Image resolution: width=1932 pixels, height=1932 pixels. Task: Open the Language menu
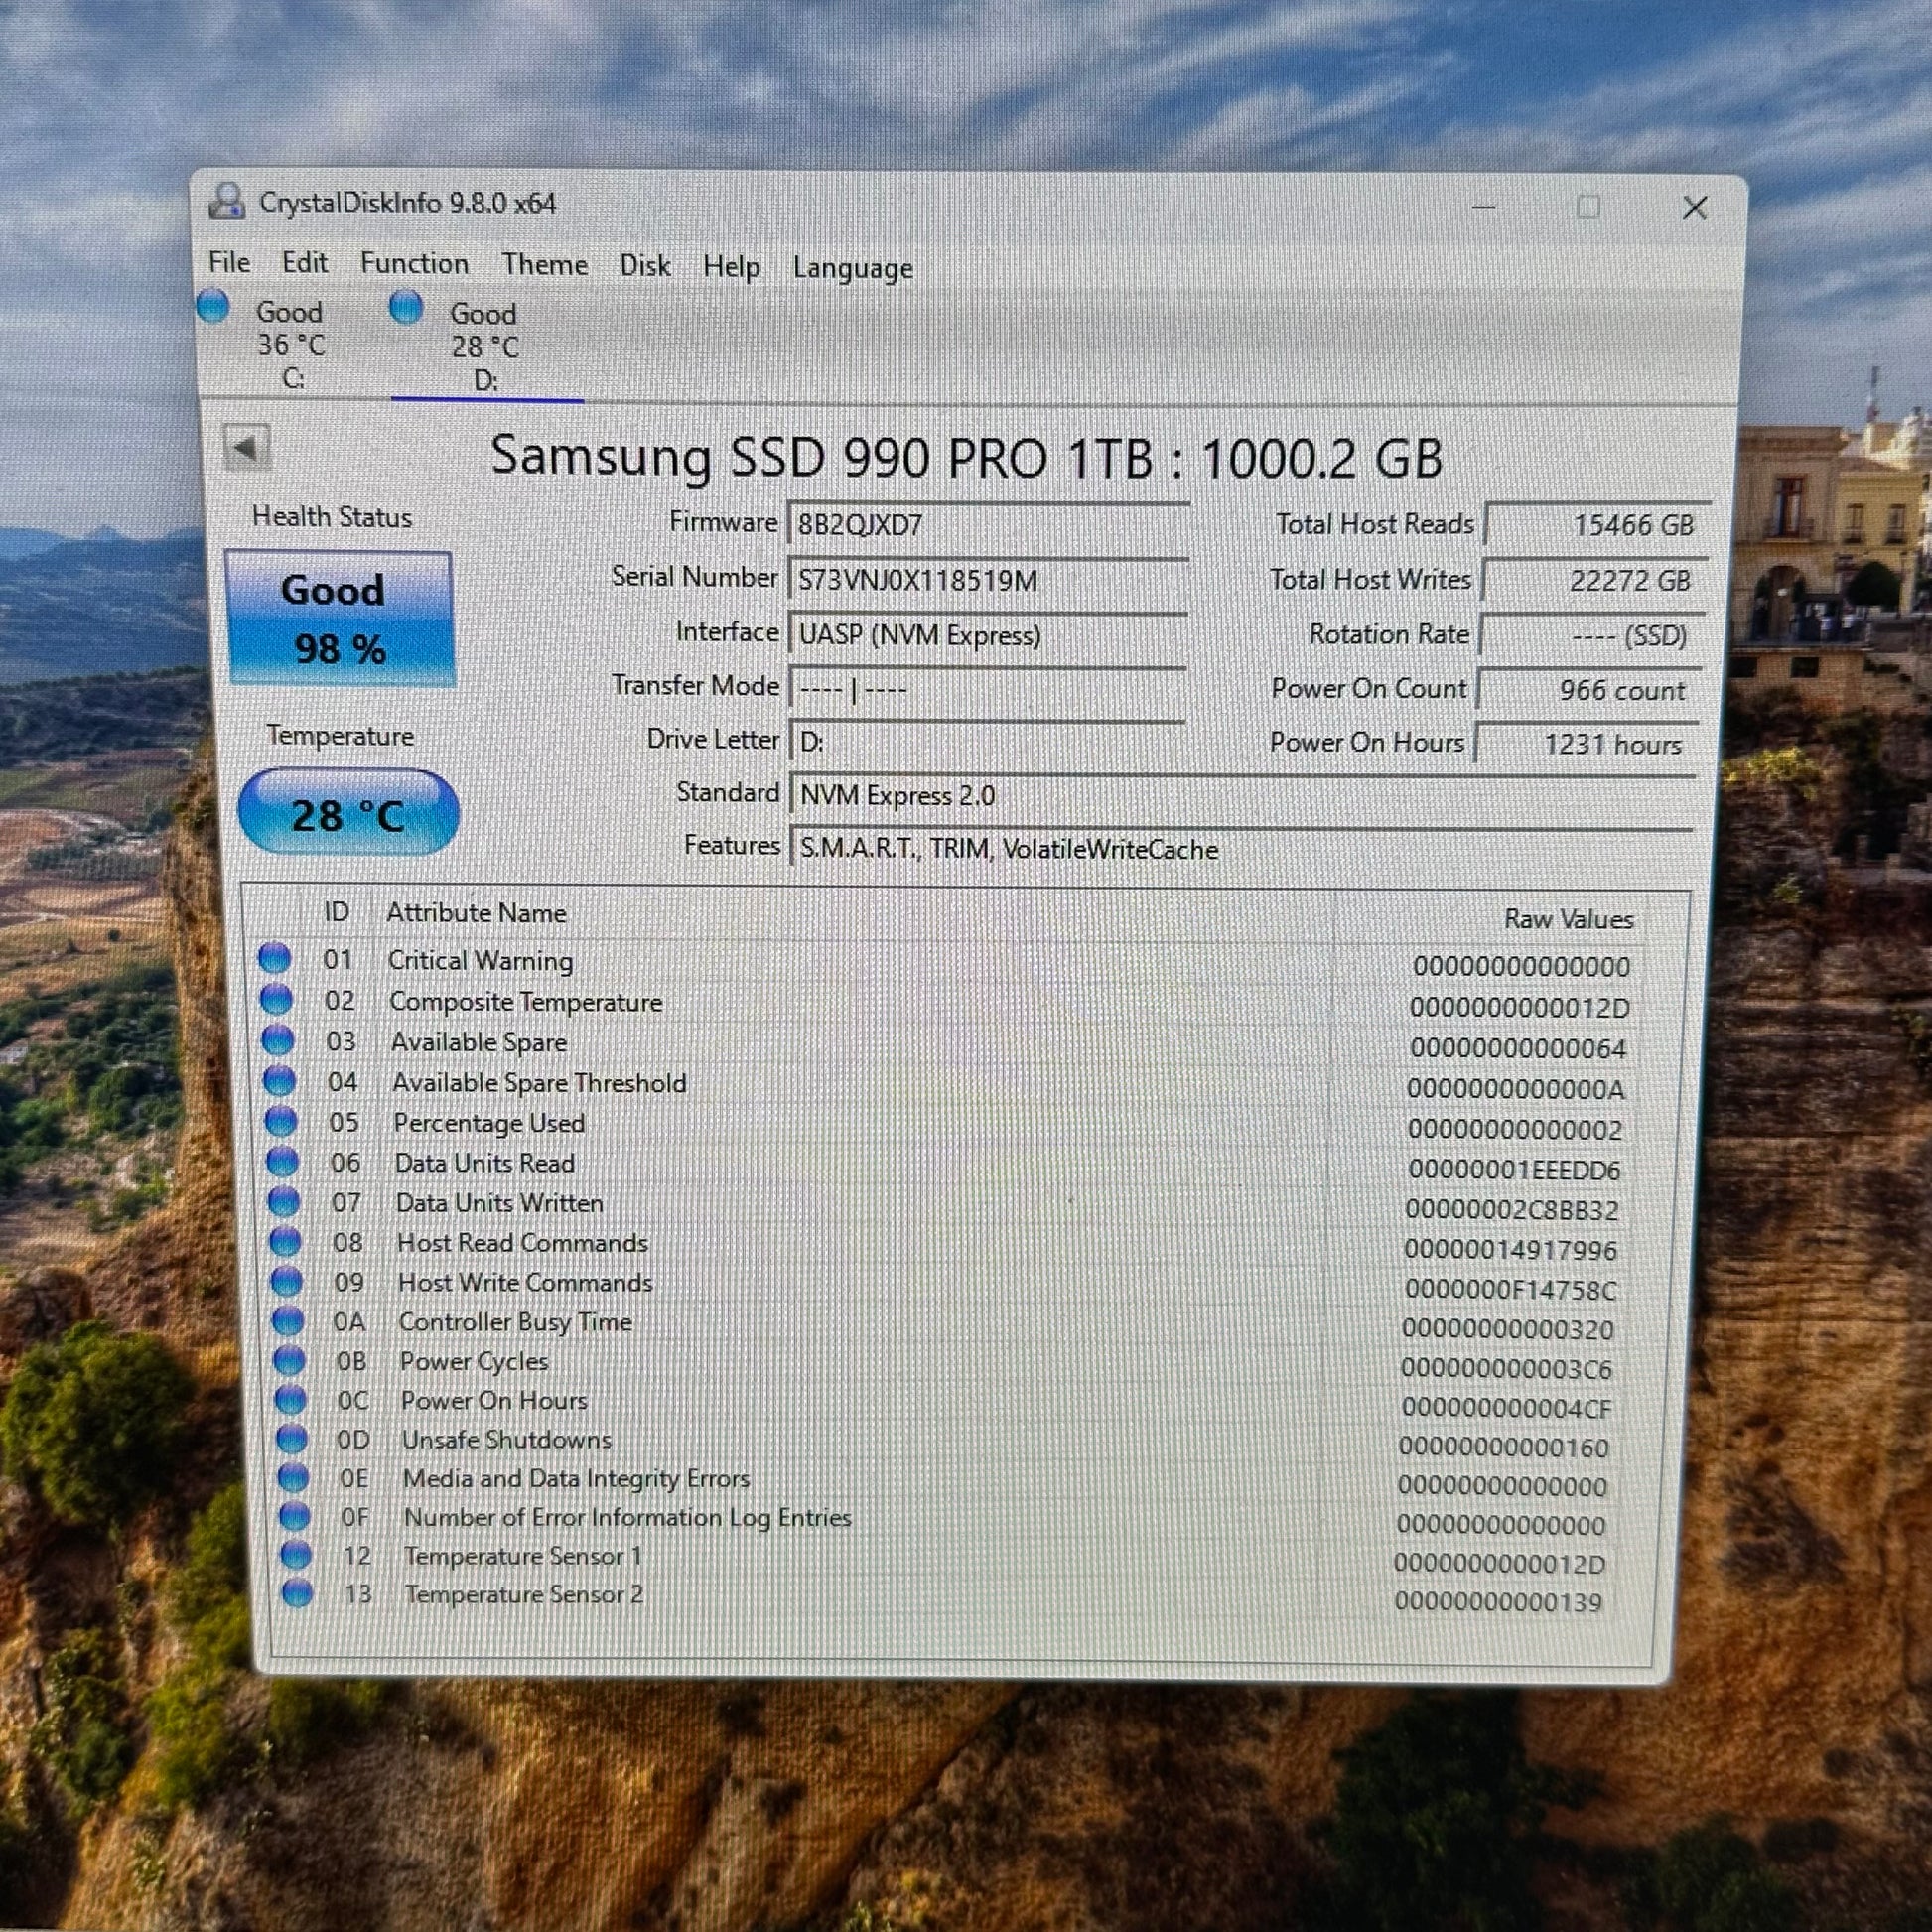pos(852,268)
